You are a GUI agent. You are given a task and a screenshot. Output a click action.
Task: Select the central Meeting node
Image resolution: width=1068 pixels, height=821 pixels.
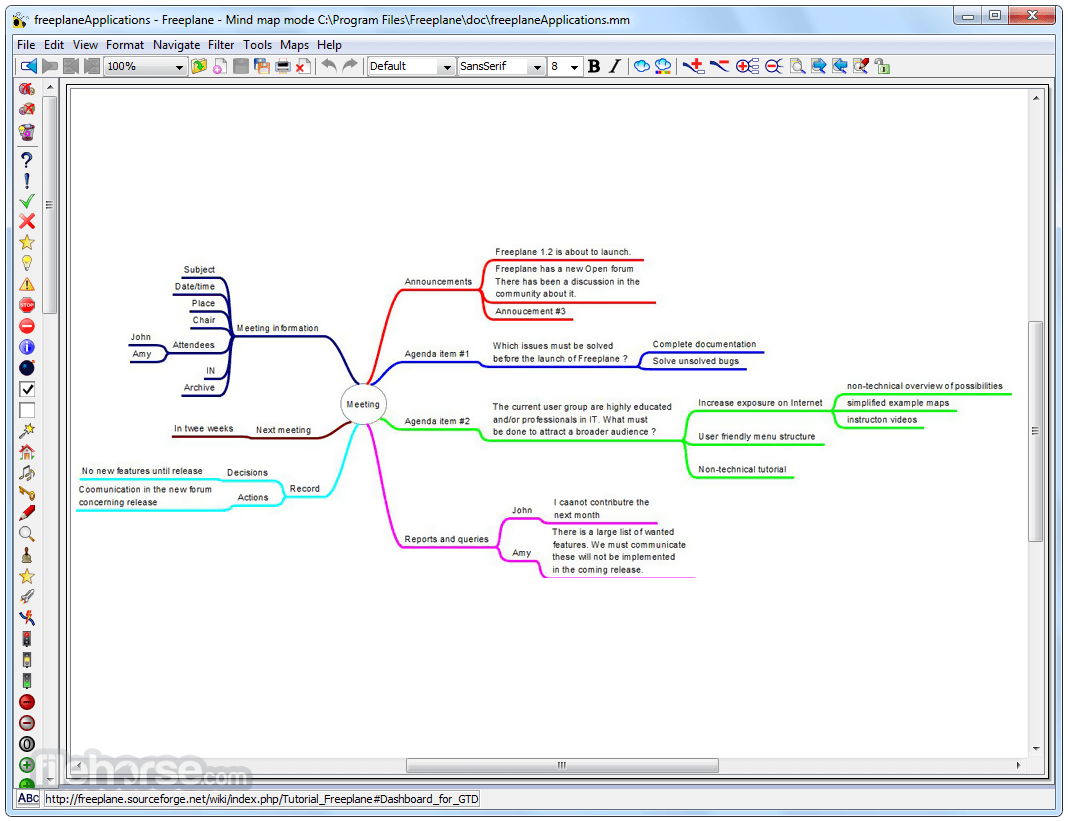[x=363, y=404]
